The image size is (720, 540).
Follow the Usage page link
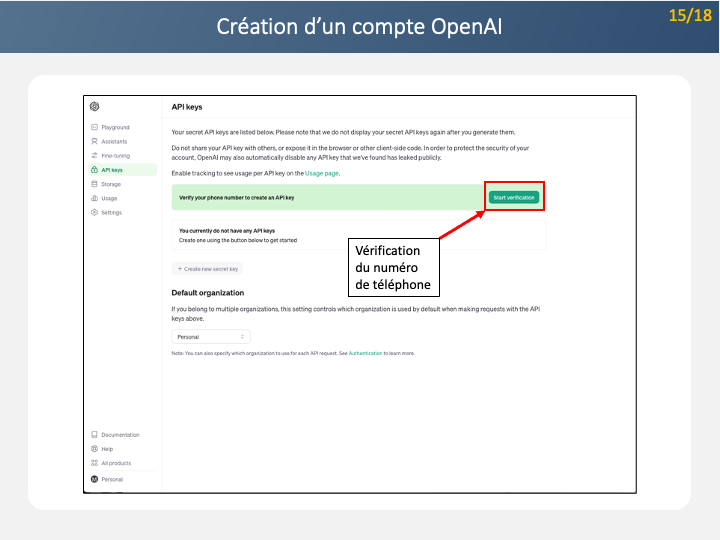pos(322,173)
